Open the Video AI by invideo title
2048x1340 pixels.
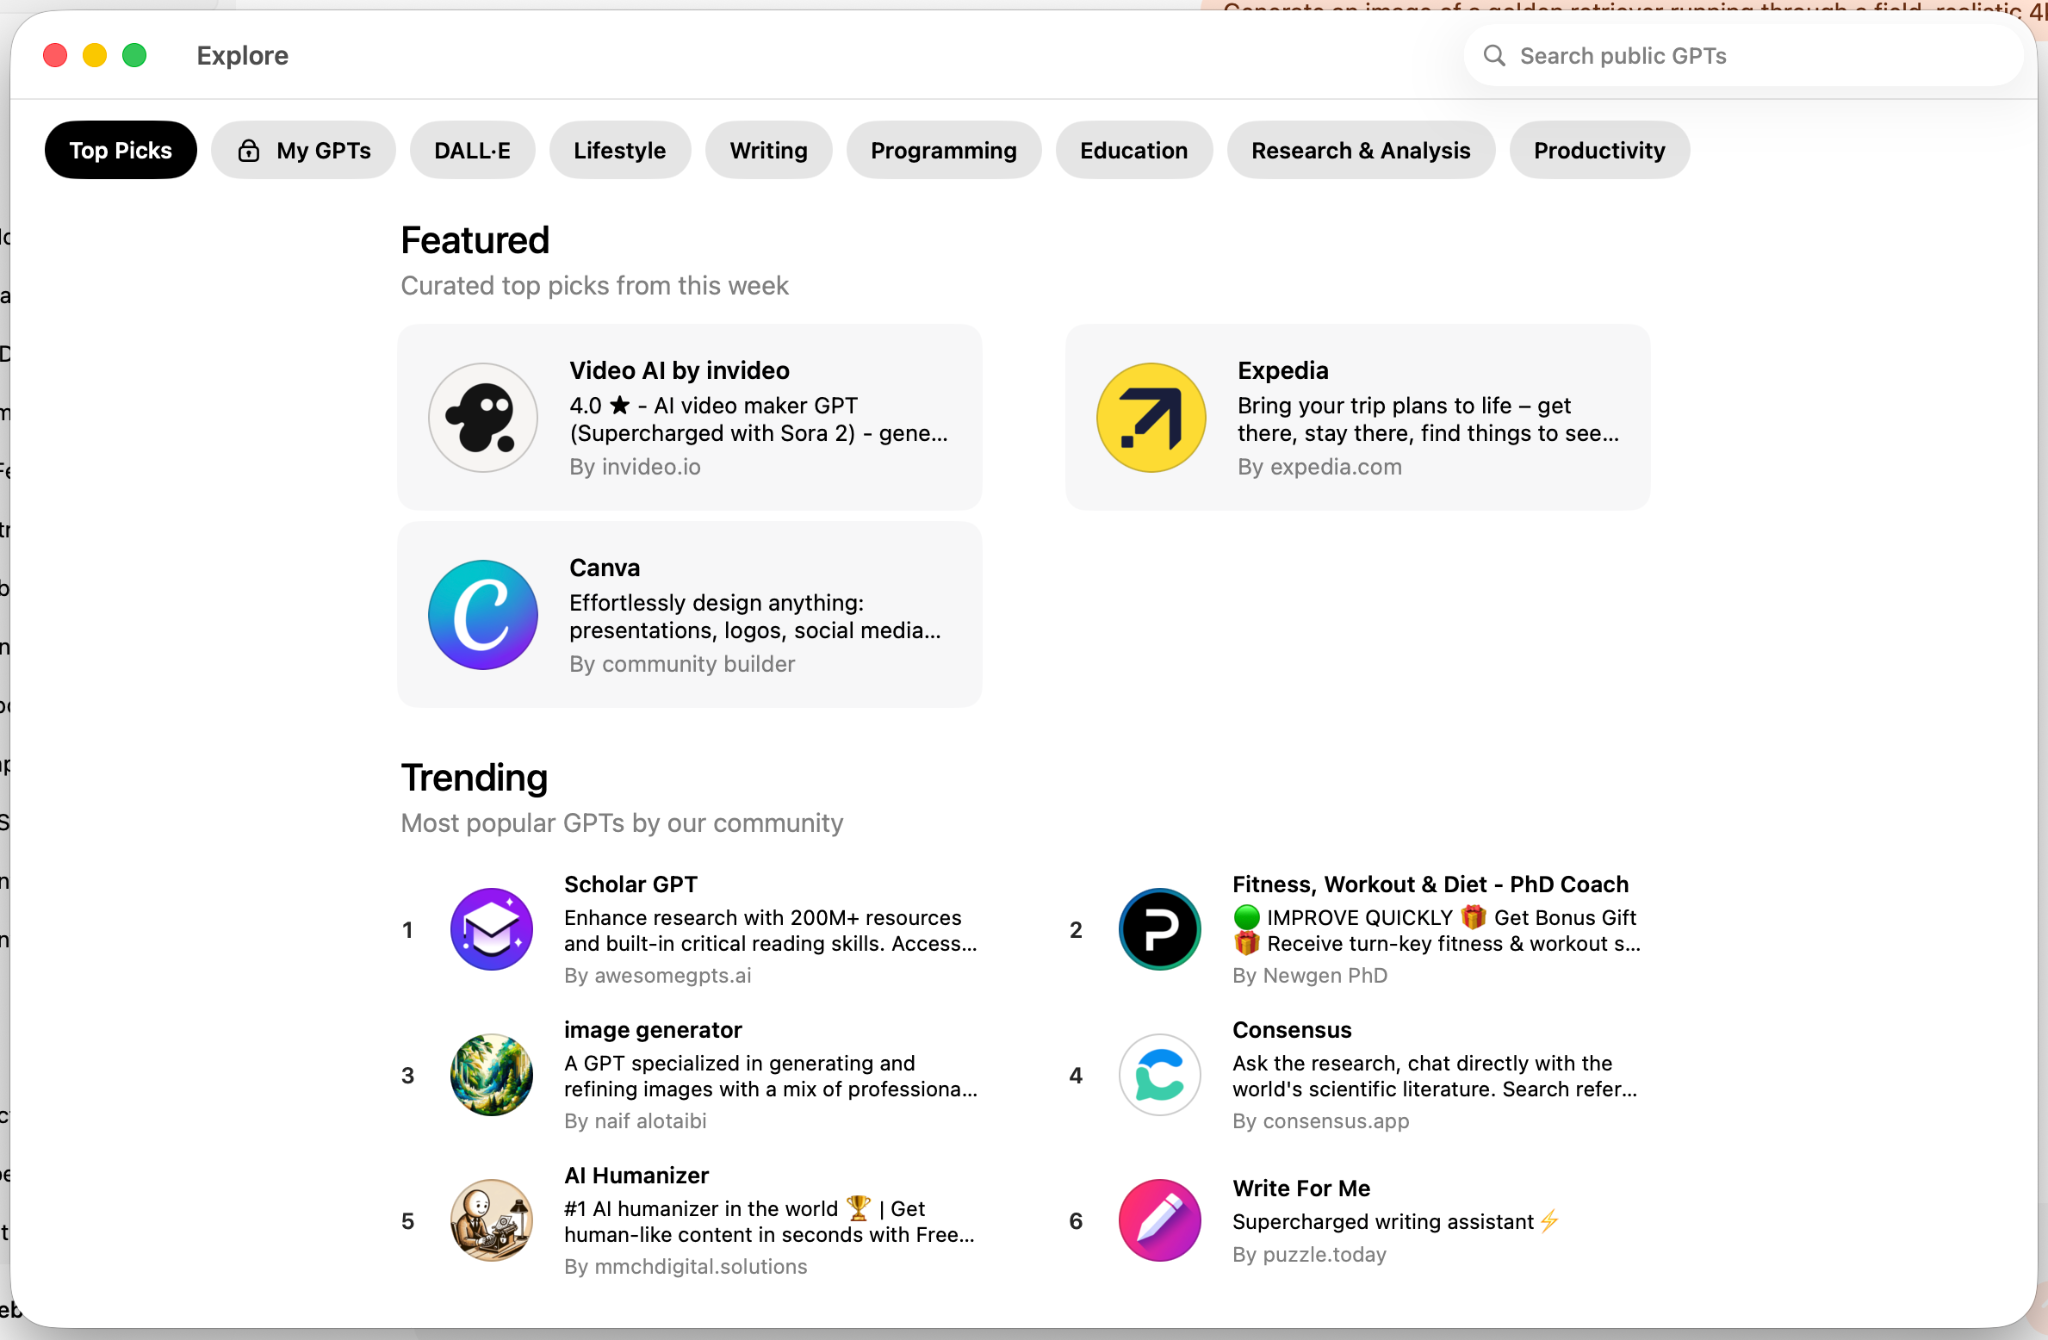[679, 370]
